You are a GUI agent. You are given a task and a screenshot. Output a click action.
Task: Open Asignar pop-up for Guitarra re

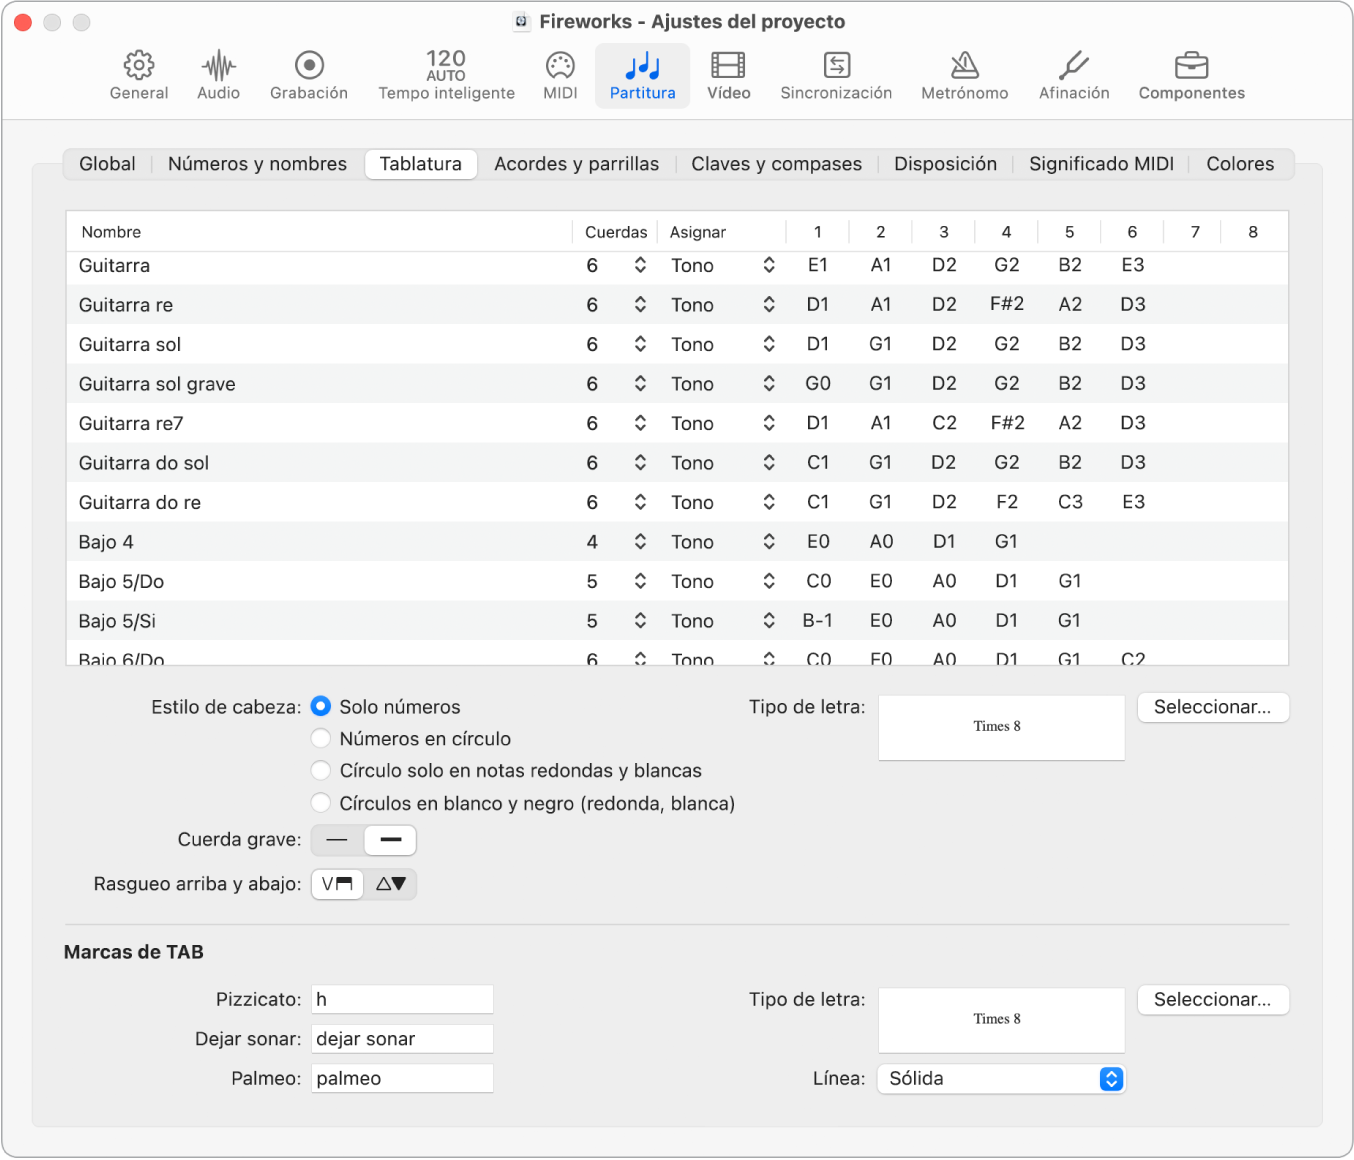point(768,305)
